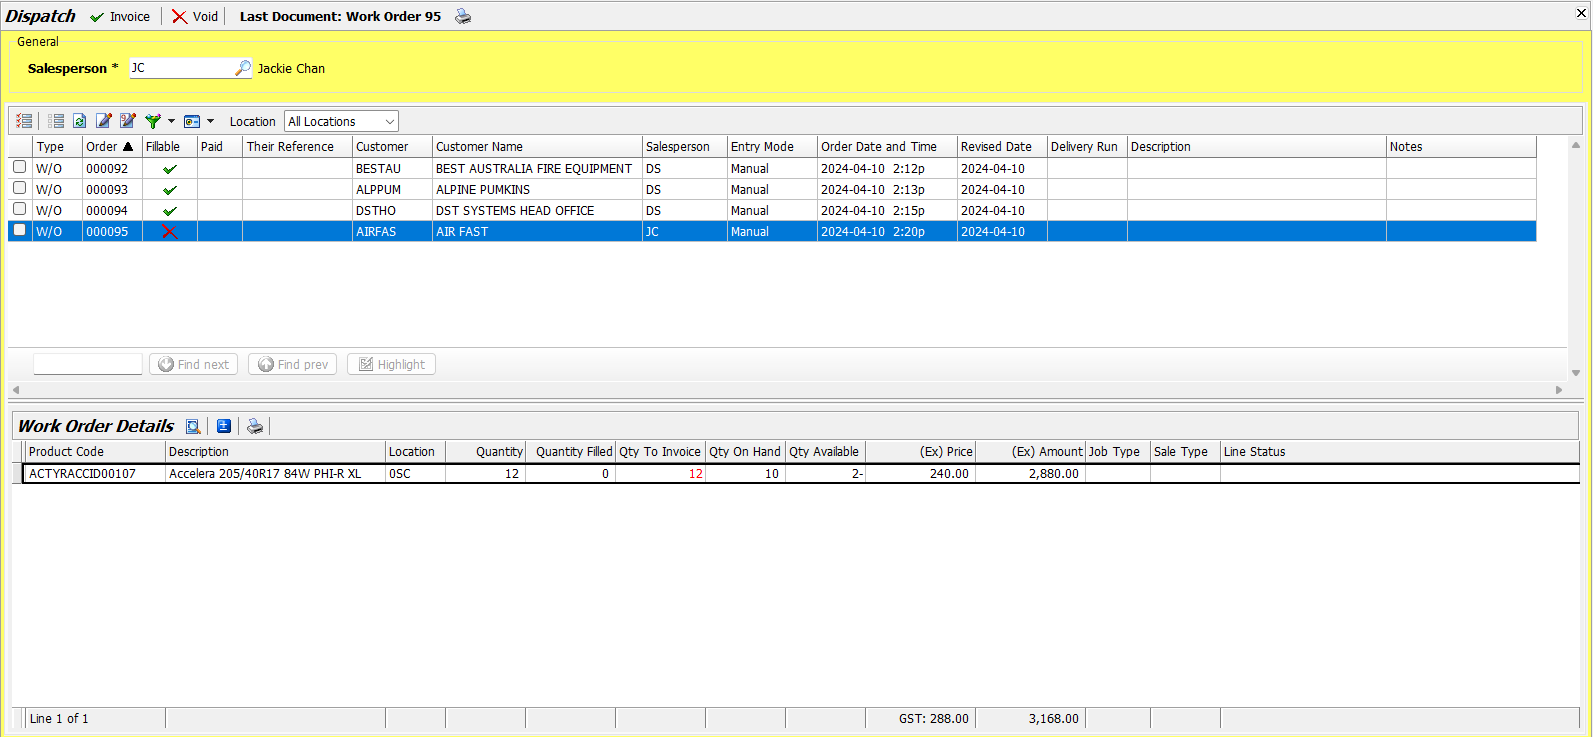The image size is (1593, 737).
Task: Click fillable green check for order 000093
Action: click(x=170, y=190)
